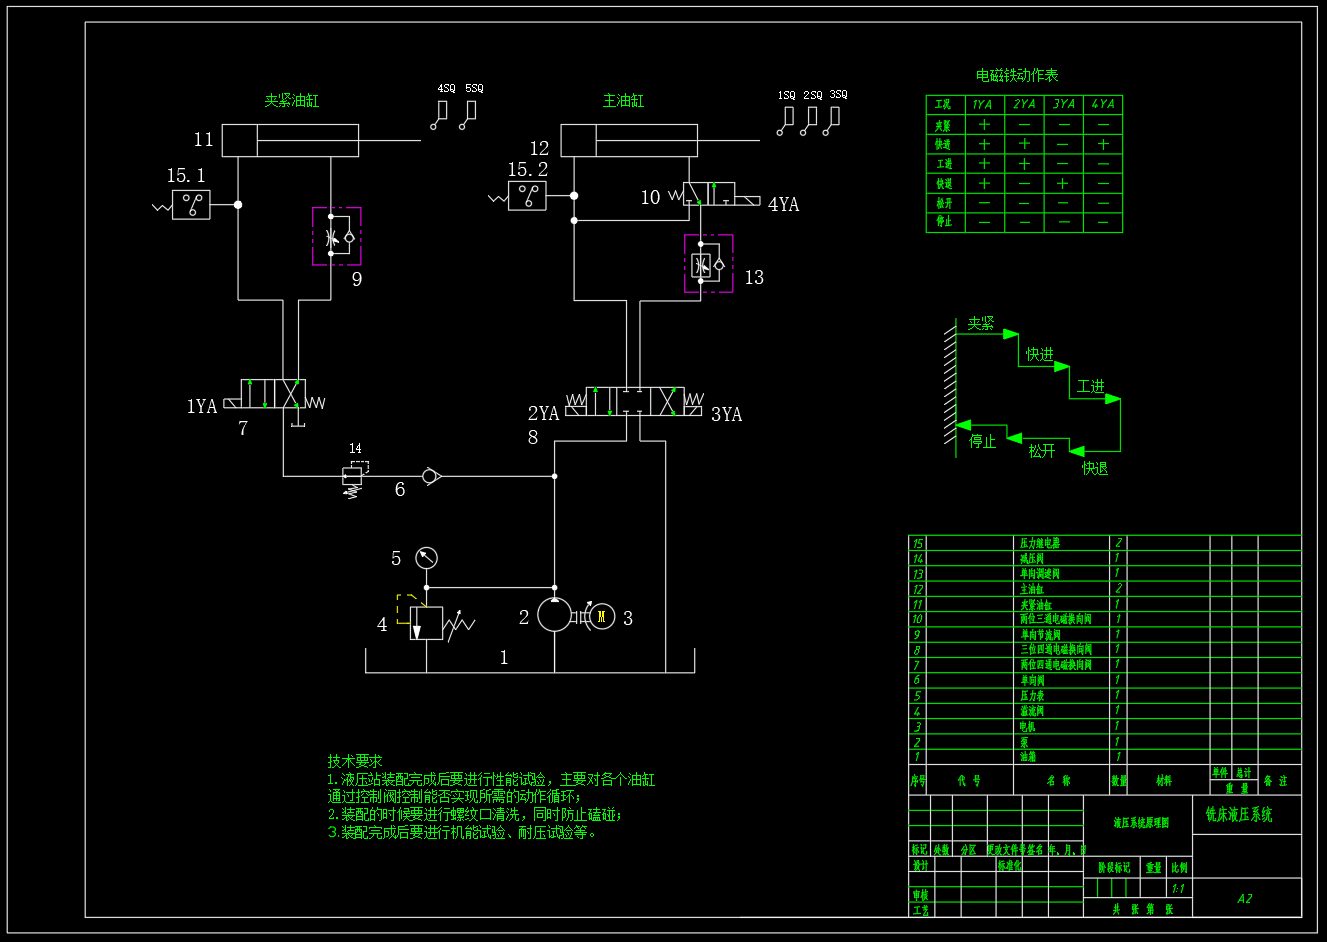Screen dimensions: 1327x942
Task: Click the 4YA label beside valve 10
Action: (x=783, y=204)
